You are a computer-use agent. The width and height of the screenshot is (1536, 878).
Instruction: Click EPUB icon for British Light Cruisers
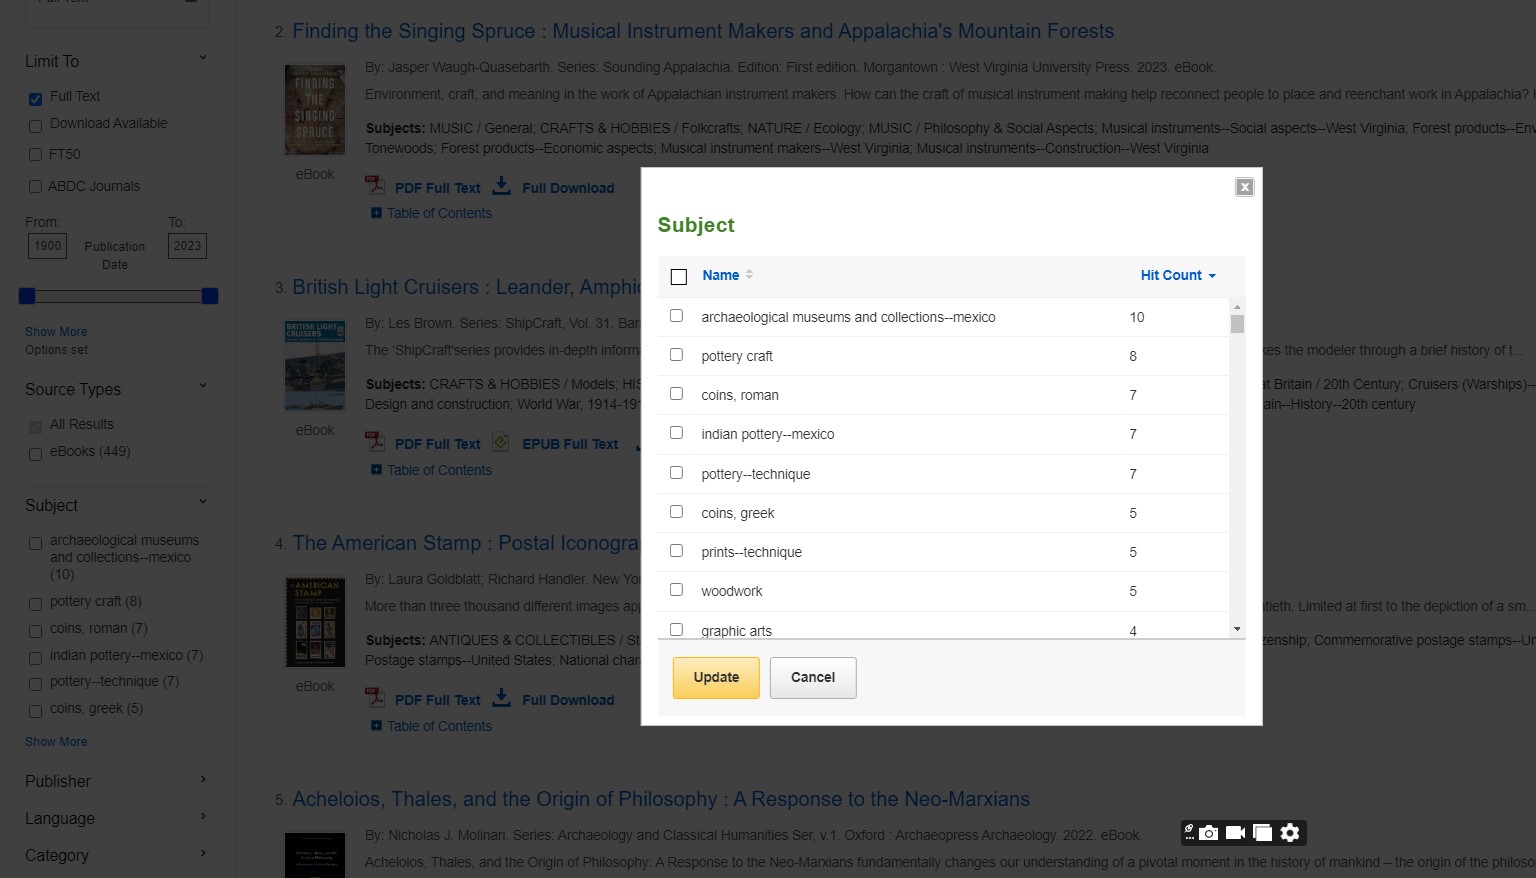[x=501, y=443]
